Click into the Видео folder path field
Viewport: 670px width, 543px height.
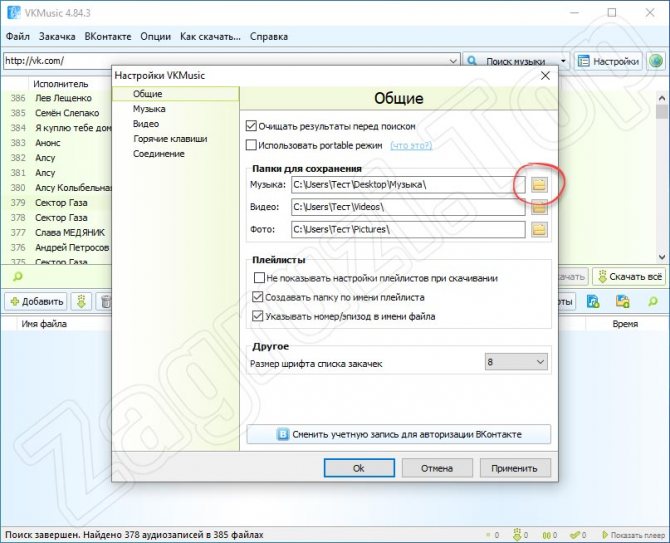click(408, 207)
